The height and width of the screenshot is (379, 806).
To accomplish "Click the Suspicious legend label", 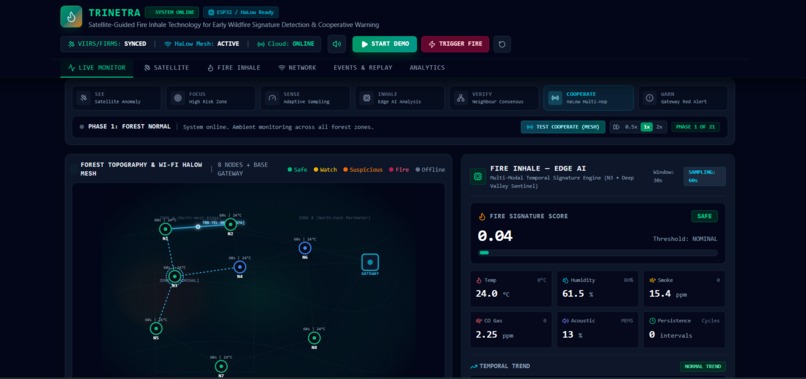I will (366, 170).
